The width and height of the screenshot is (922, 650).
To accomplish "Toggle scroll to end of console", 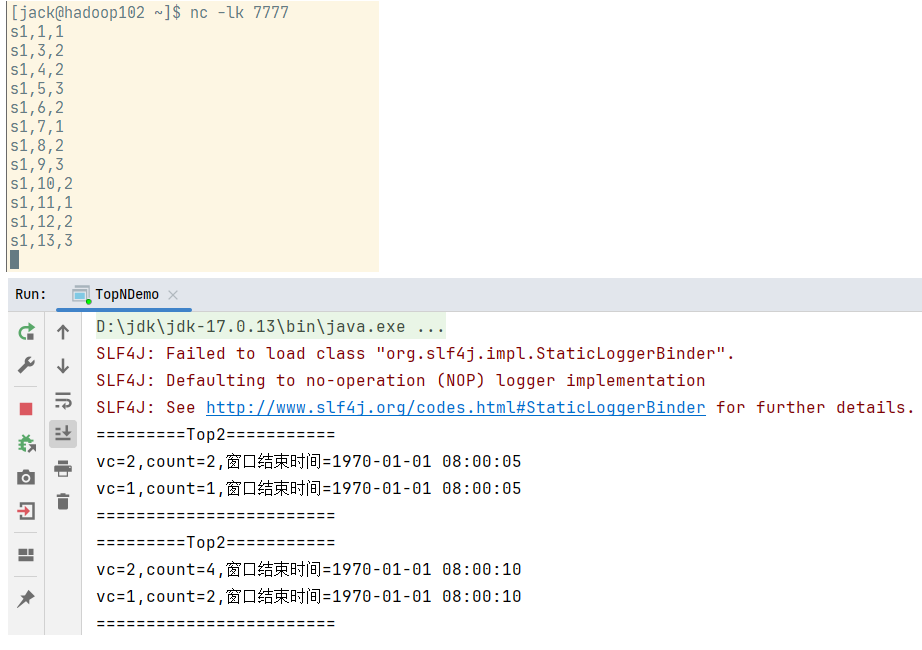I will click(63, 434).
